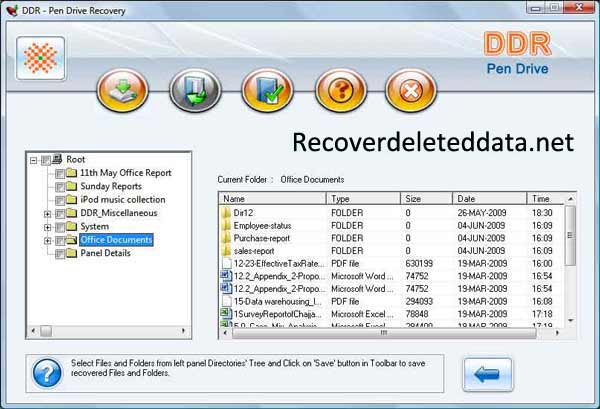Viewport: 600px width, 409px height.
Task: Select the sales-report row name
Action: (254, 251)
